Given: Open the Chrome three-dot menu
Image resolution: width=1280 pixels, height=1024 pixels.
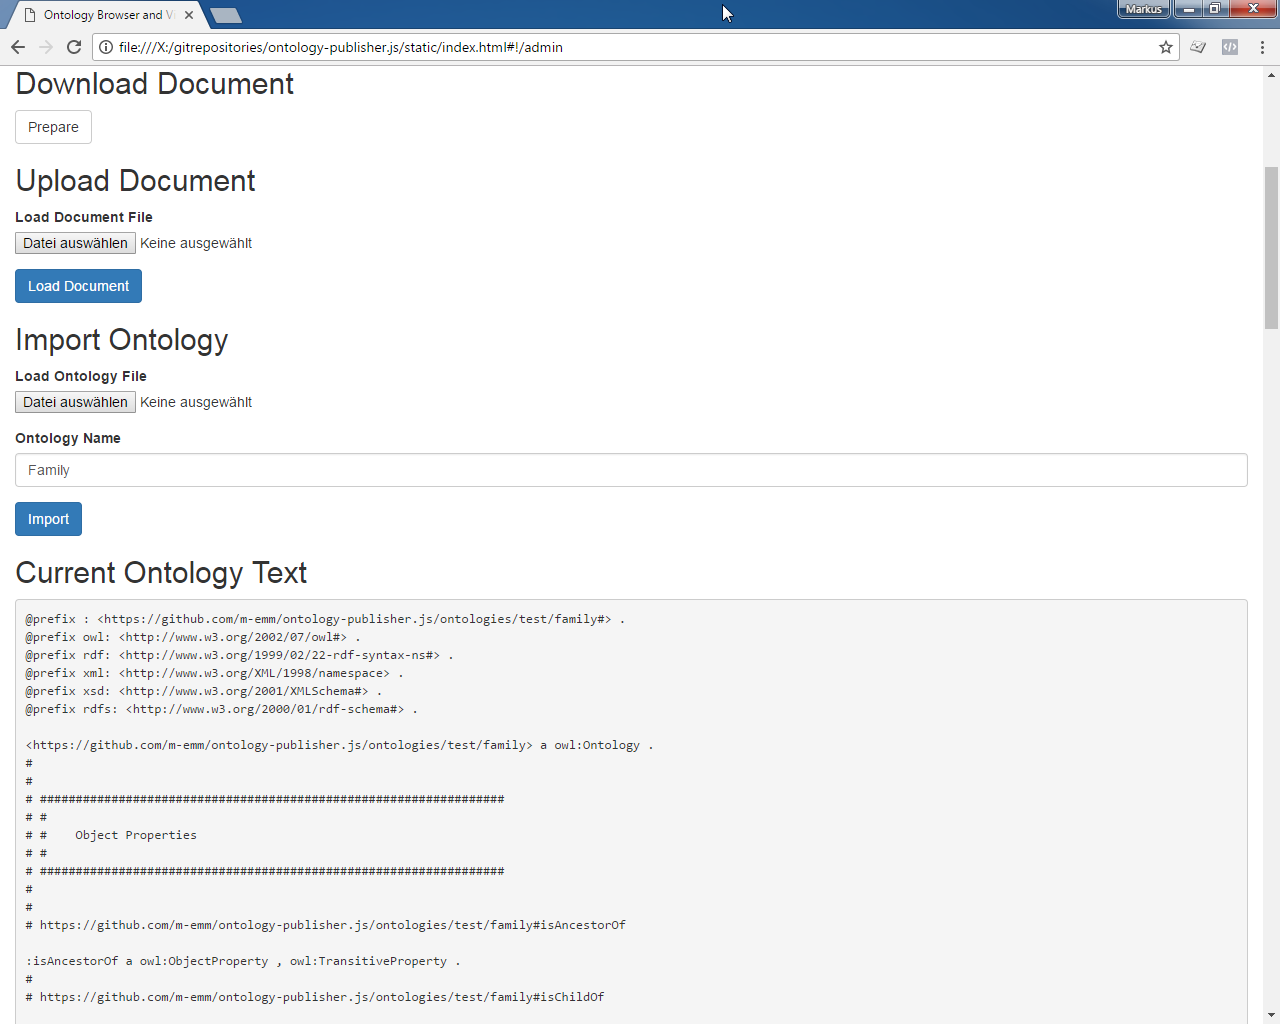Looking at the screenshot, I should 1262,47.
